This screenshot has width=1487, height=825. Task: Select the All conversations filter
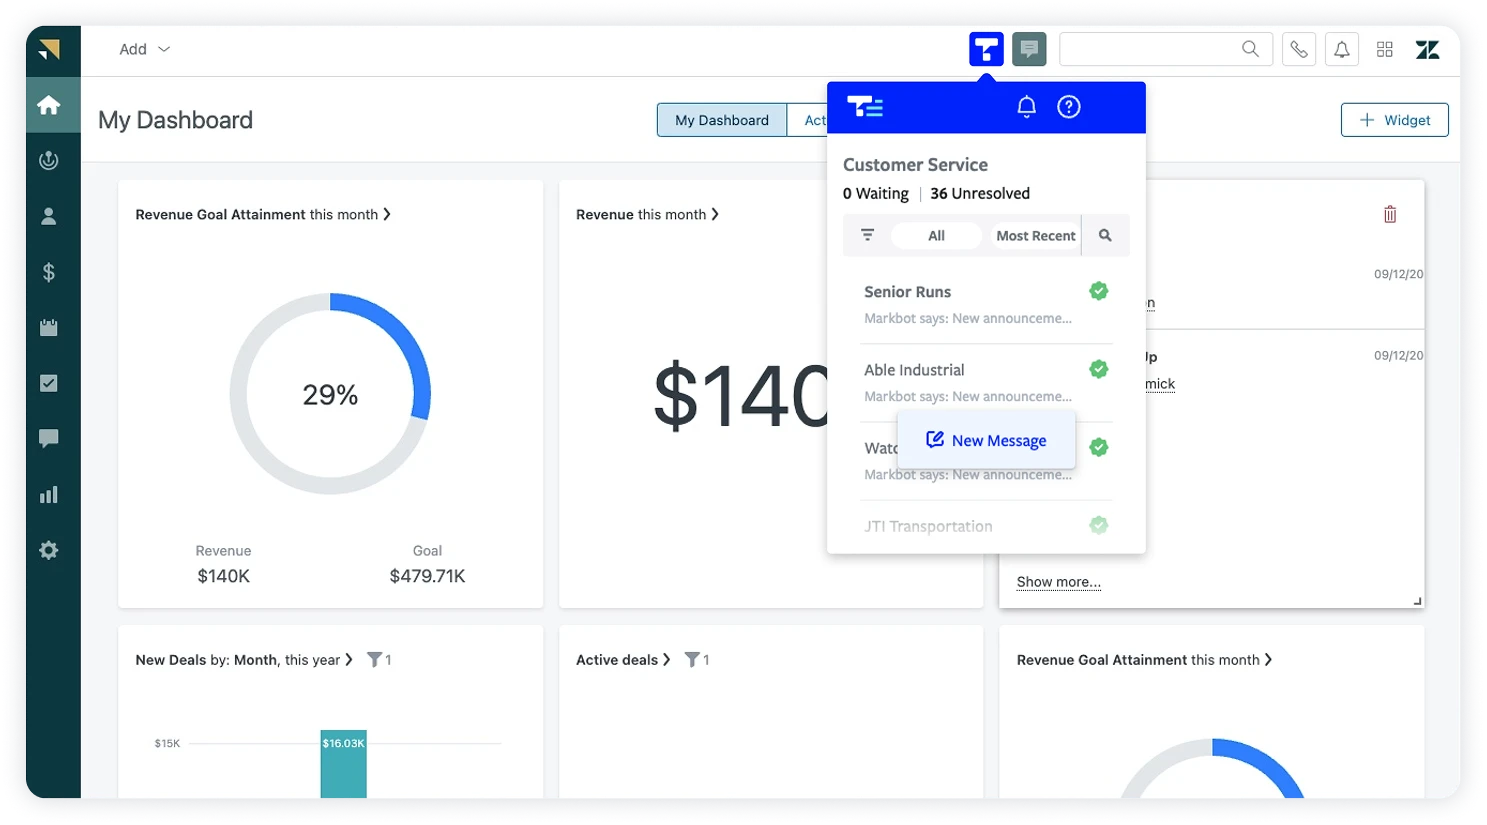[x=936, y=235]
